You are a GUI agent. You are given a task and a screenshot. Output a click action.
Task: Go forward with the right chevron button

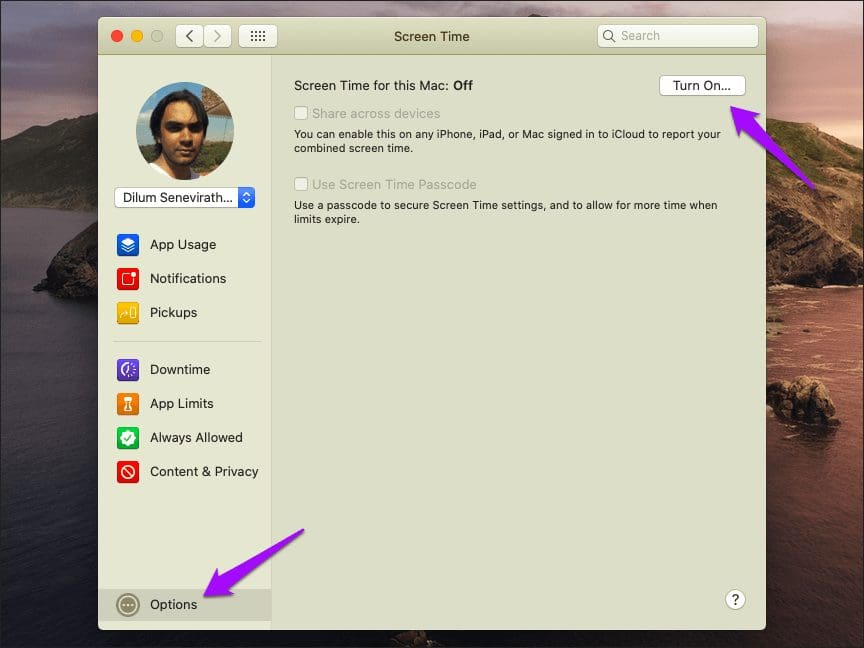pyautogui.click(x=217, y=36)
